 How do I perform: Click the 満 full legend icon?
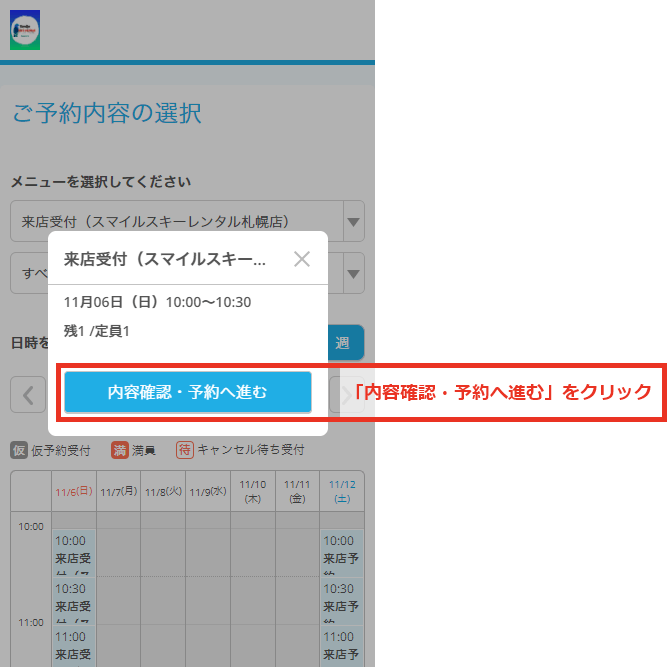(120, 450)
